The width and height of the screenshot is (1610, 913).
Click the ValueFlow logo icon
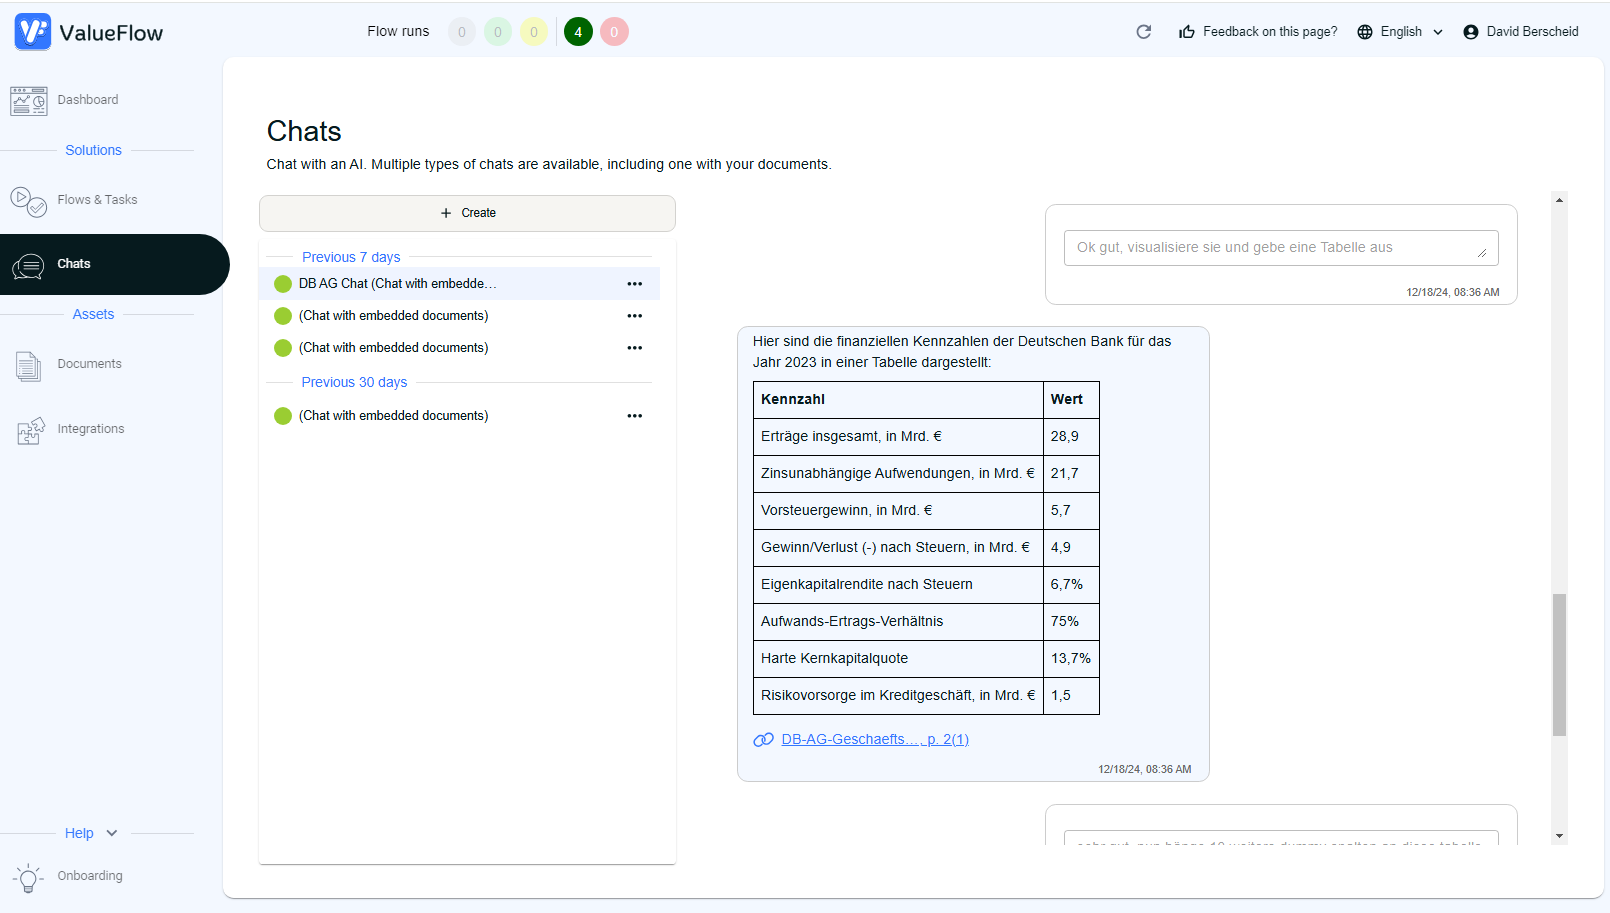pyautogui.click(x=33, y=32)
